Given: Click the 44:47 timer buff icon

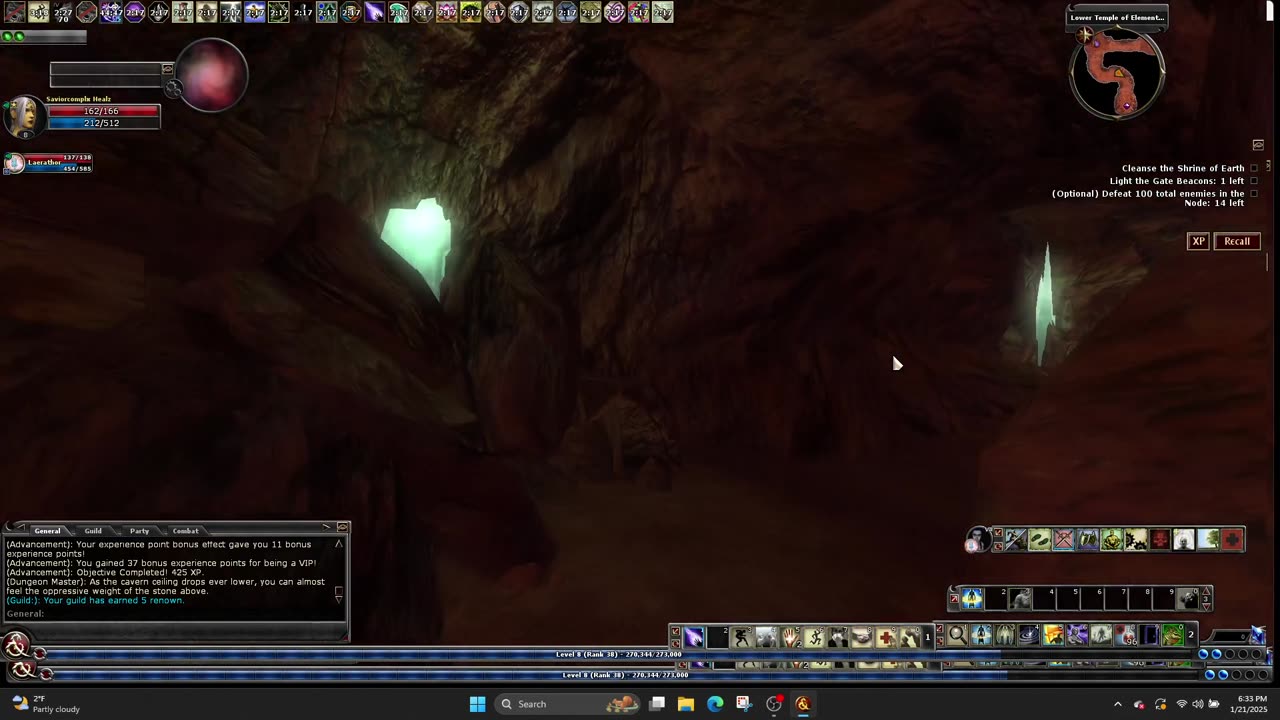Looking at the screenshot, I should point(111,12).
